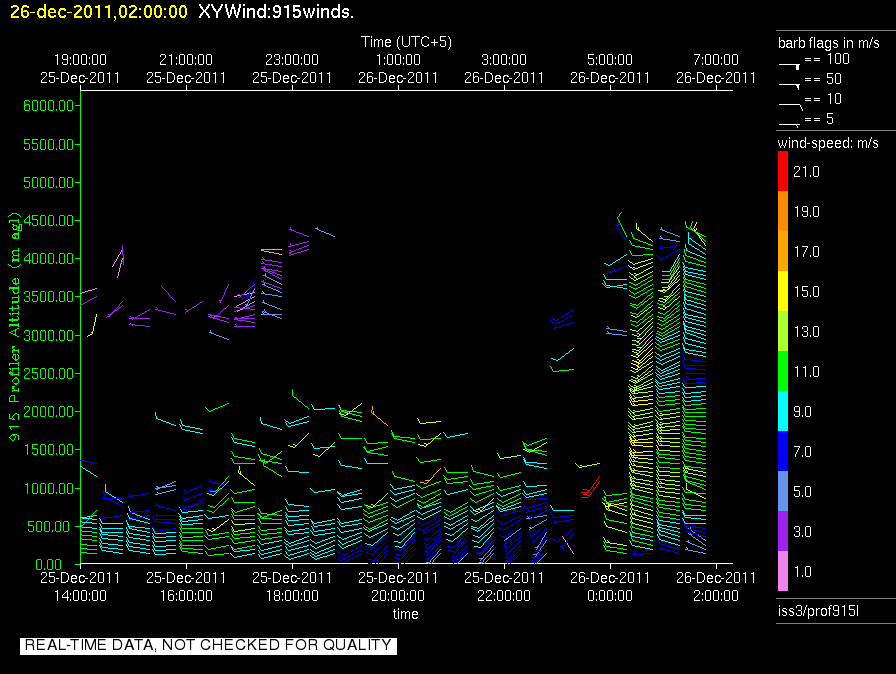Click the yellow 15.0 color swatch
The height and width of the screenshot is (674, 896).
[783, 291]
